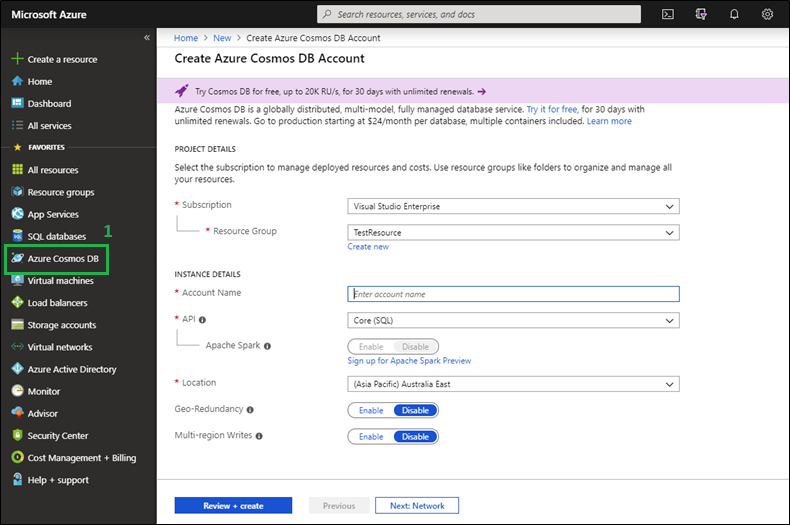
Task: Select Disable for Geo-Redundancy
Action: [x=415, y=411]
